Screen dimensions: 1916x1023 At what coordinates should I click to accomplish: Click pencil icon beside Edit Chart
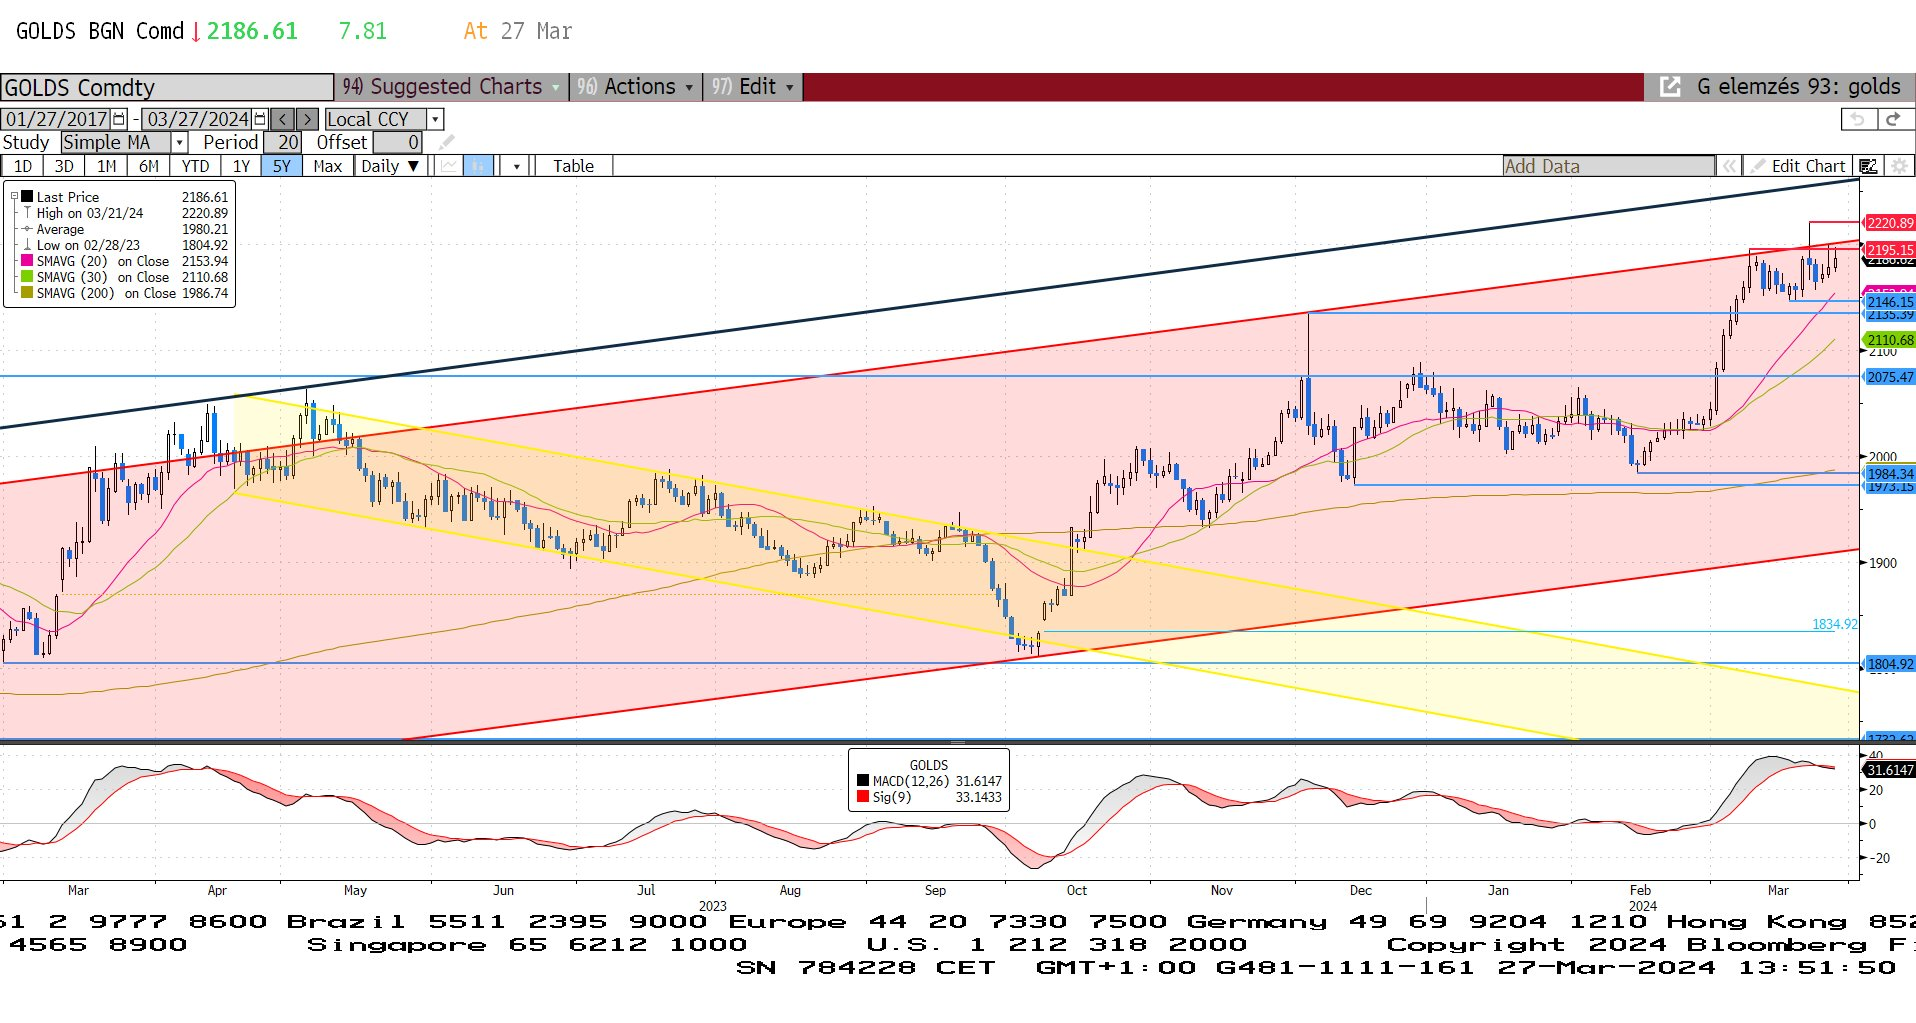tap(1757, 166)
